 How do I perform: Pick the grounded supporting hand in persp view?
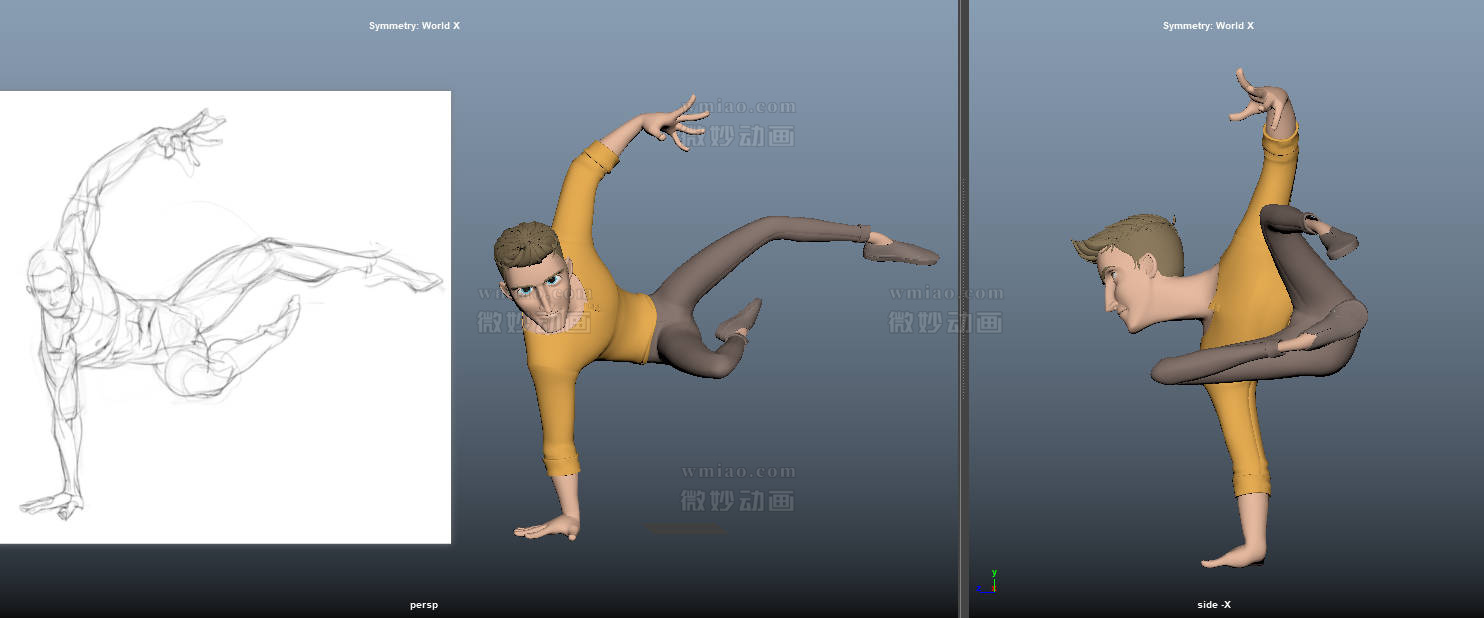click(x=548, y=528)
